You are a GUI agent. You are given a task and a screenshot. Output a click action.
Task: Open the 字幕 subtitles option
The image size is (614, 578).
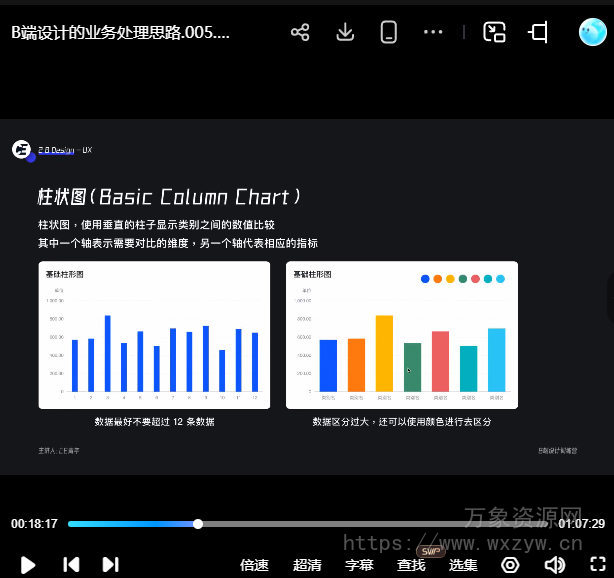tap(359, 565)
